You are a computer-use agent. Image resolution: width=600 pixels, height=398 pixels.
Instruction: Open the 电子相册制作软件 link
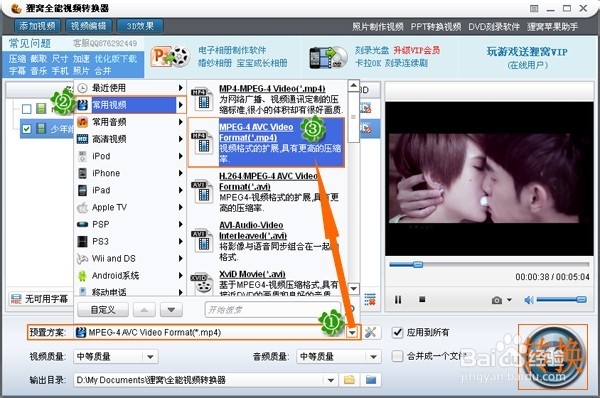point(232,50)
